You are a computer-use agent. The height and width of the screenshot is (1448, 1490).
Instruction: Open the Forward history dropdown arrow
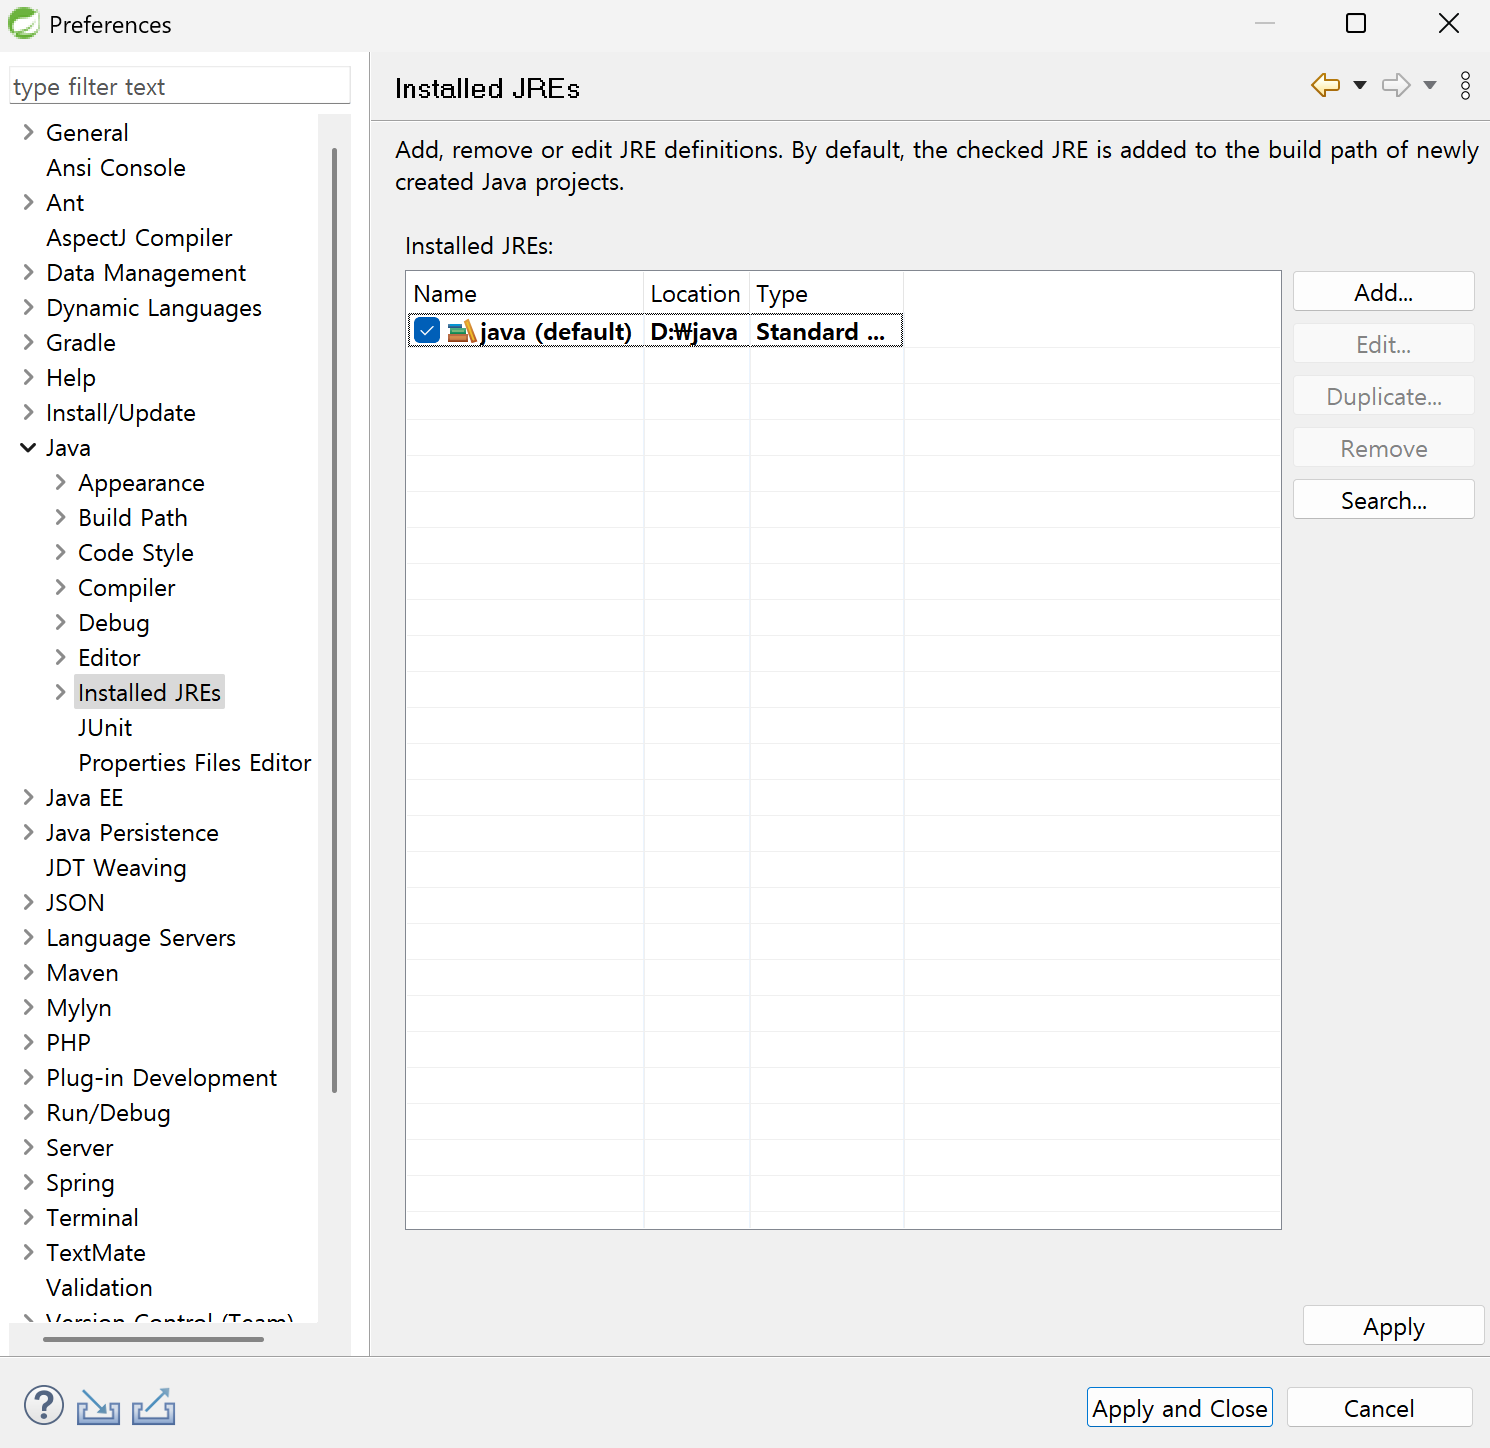coord(1430,85)
